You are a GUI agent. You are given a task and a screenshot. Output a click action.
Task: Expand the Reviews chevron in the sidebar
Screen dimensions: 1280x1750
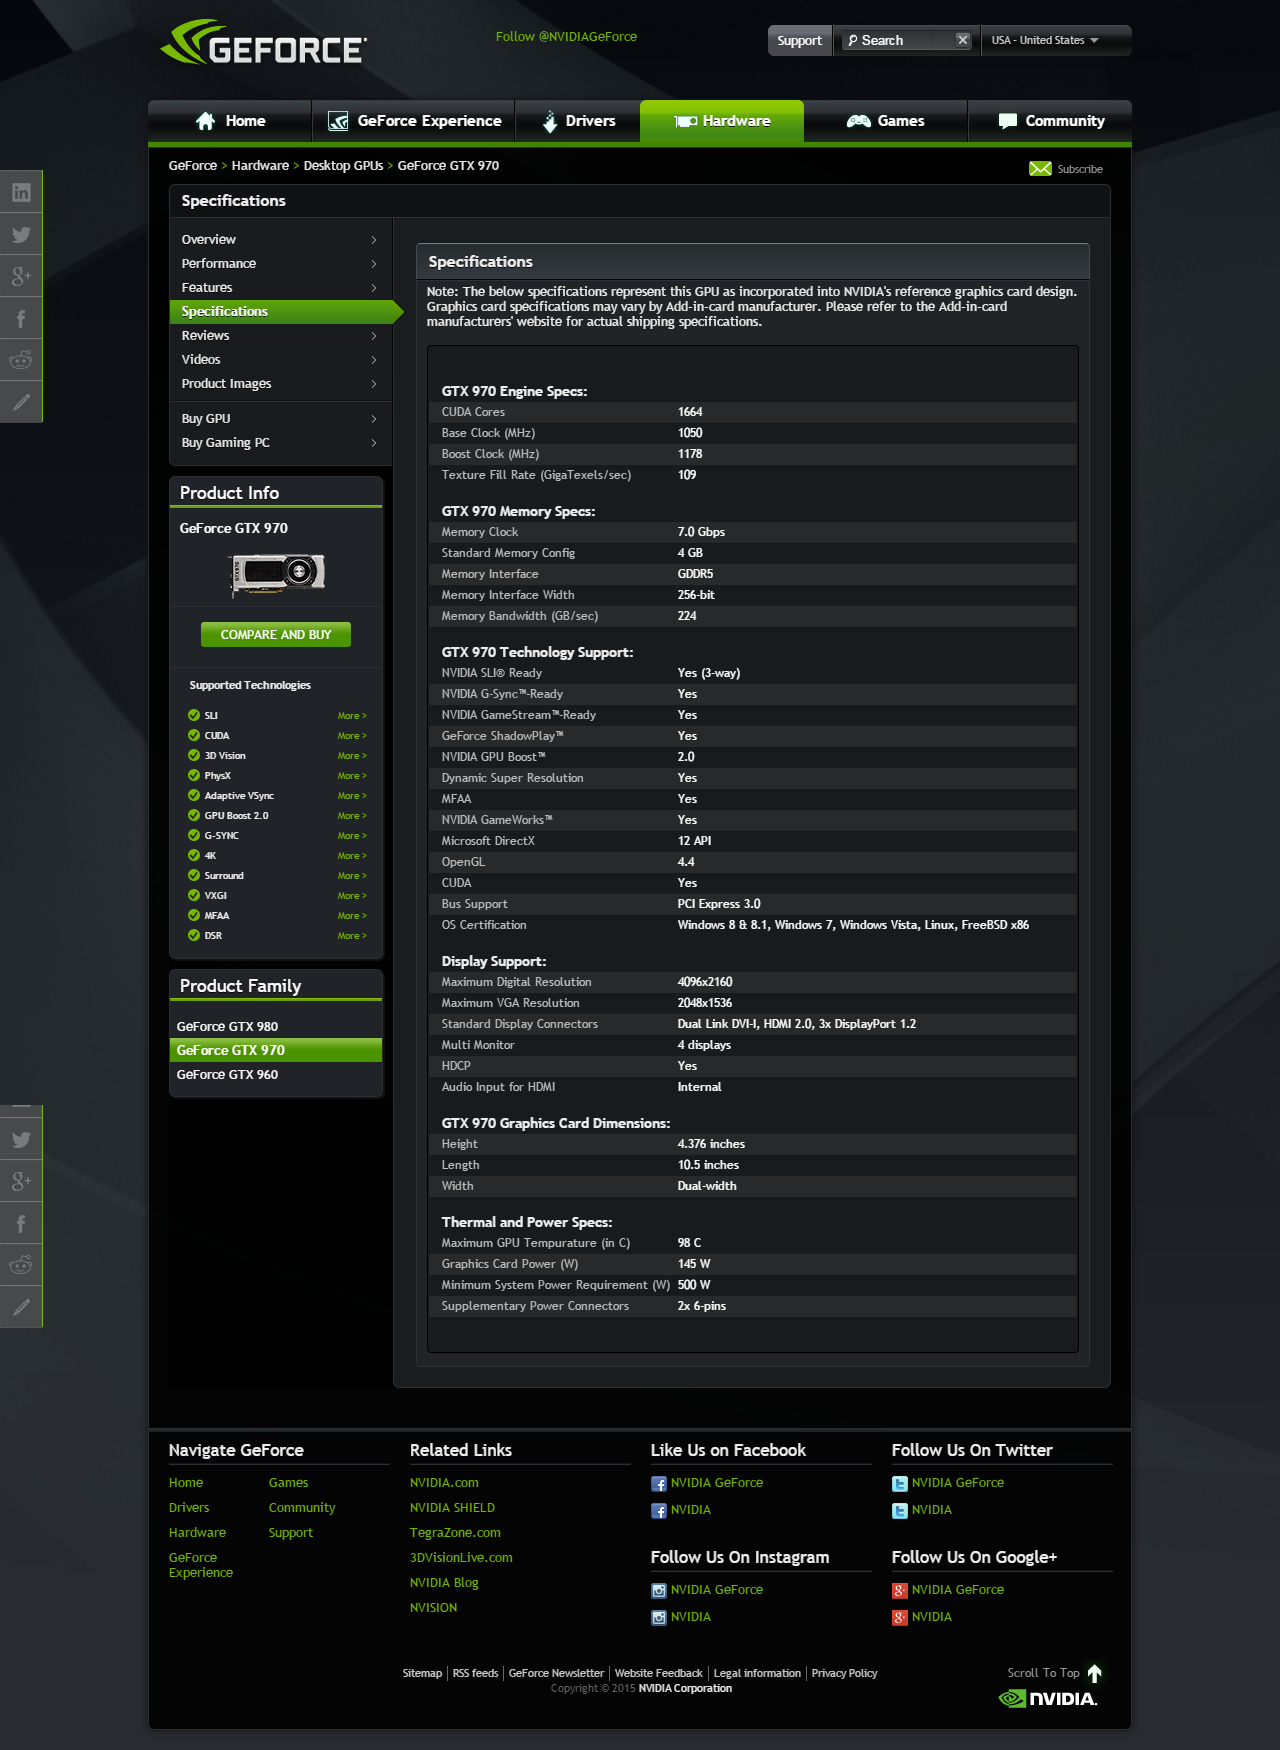(x=374, y=336)
